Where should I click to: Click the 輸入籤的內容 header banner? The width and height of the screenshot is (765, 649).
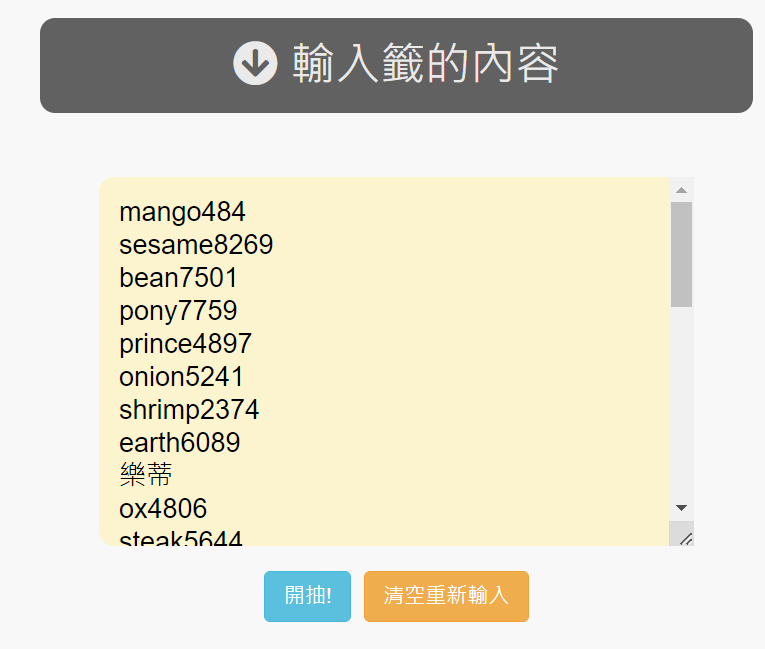coord(396,65)
